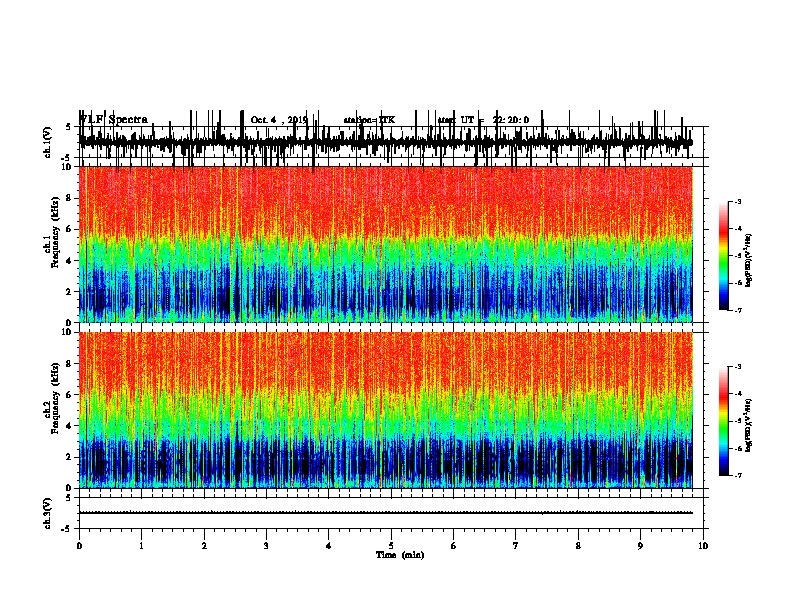Click the '2' kHz tick of ch.1 spectrogram

tap(69, 292)
